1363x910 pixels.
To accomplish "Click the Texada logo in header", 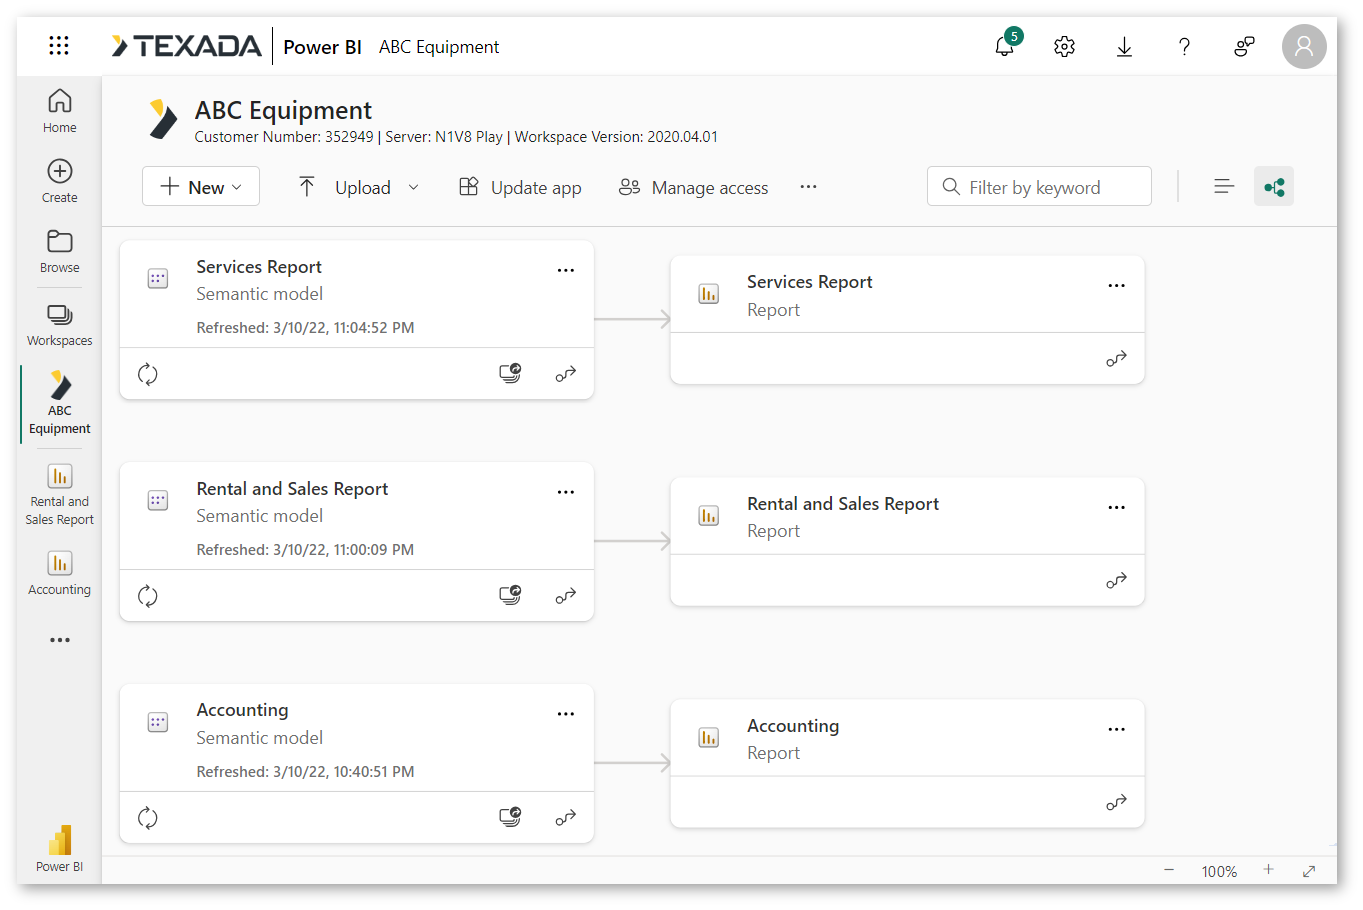I will coord(186,46).
